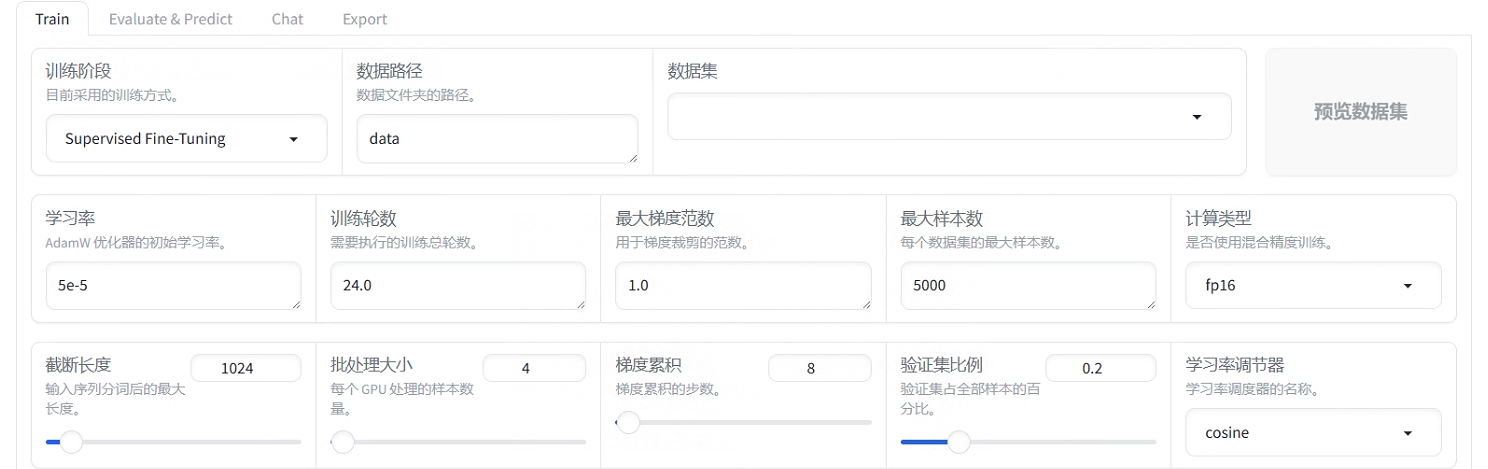1488x469 pixels.
Task: Select the 最大样本数 field showing 5000
Action: (x=1027, y=286)
